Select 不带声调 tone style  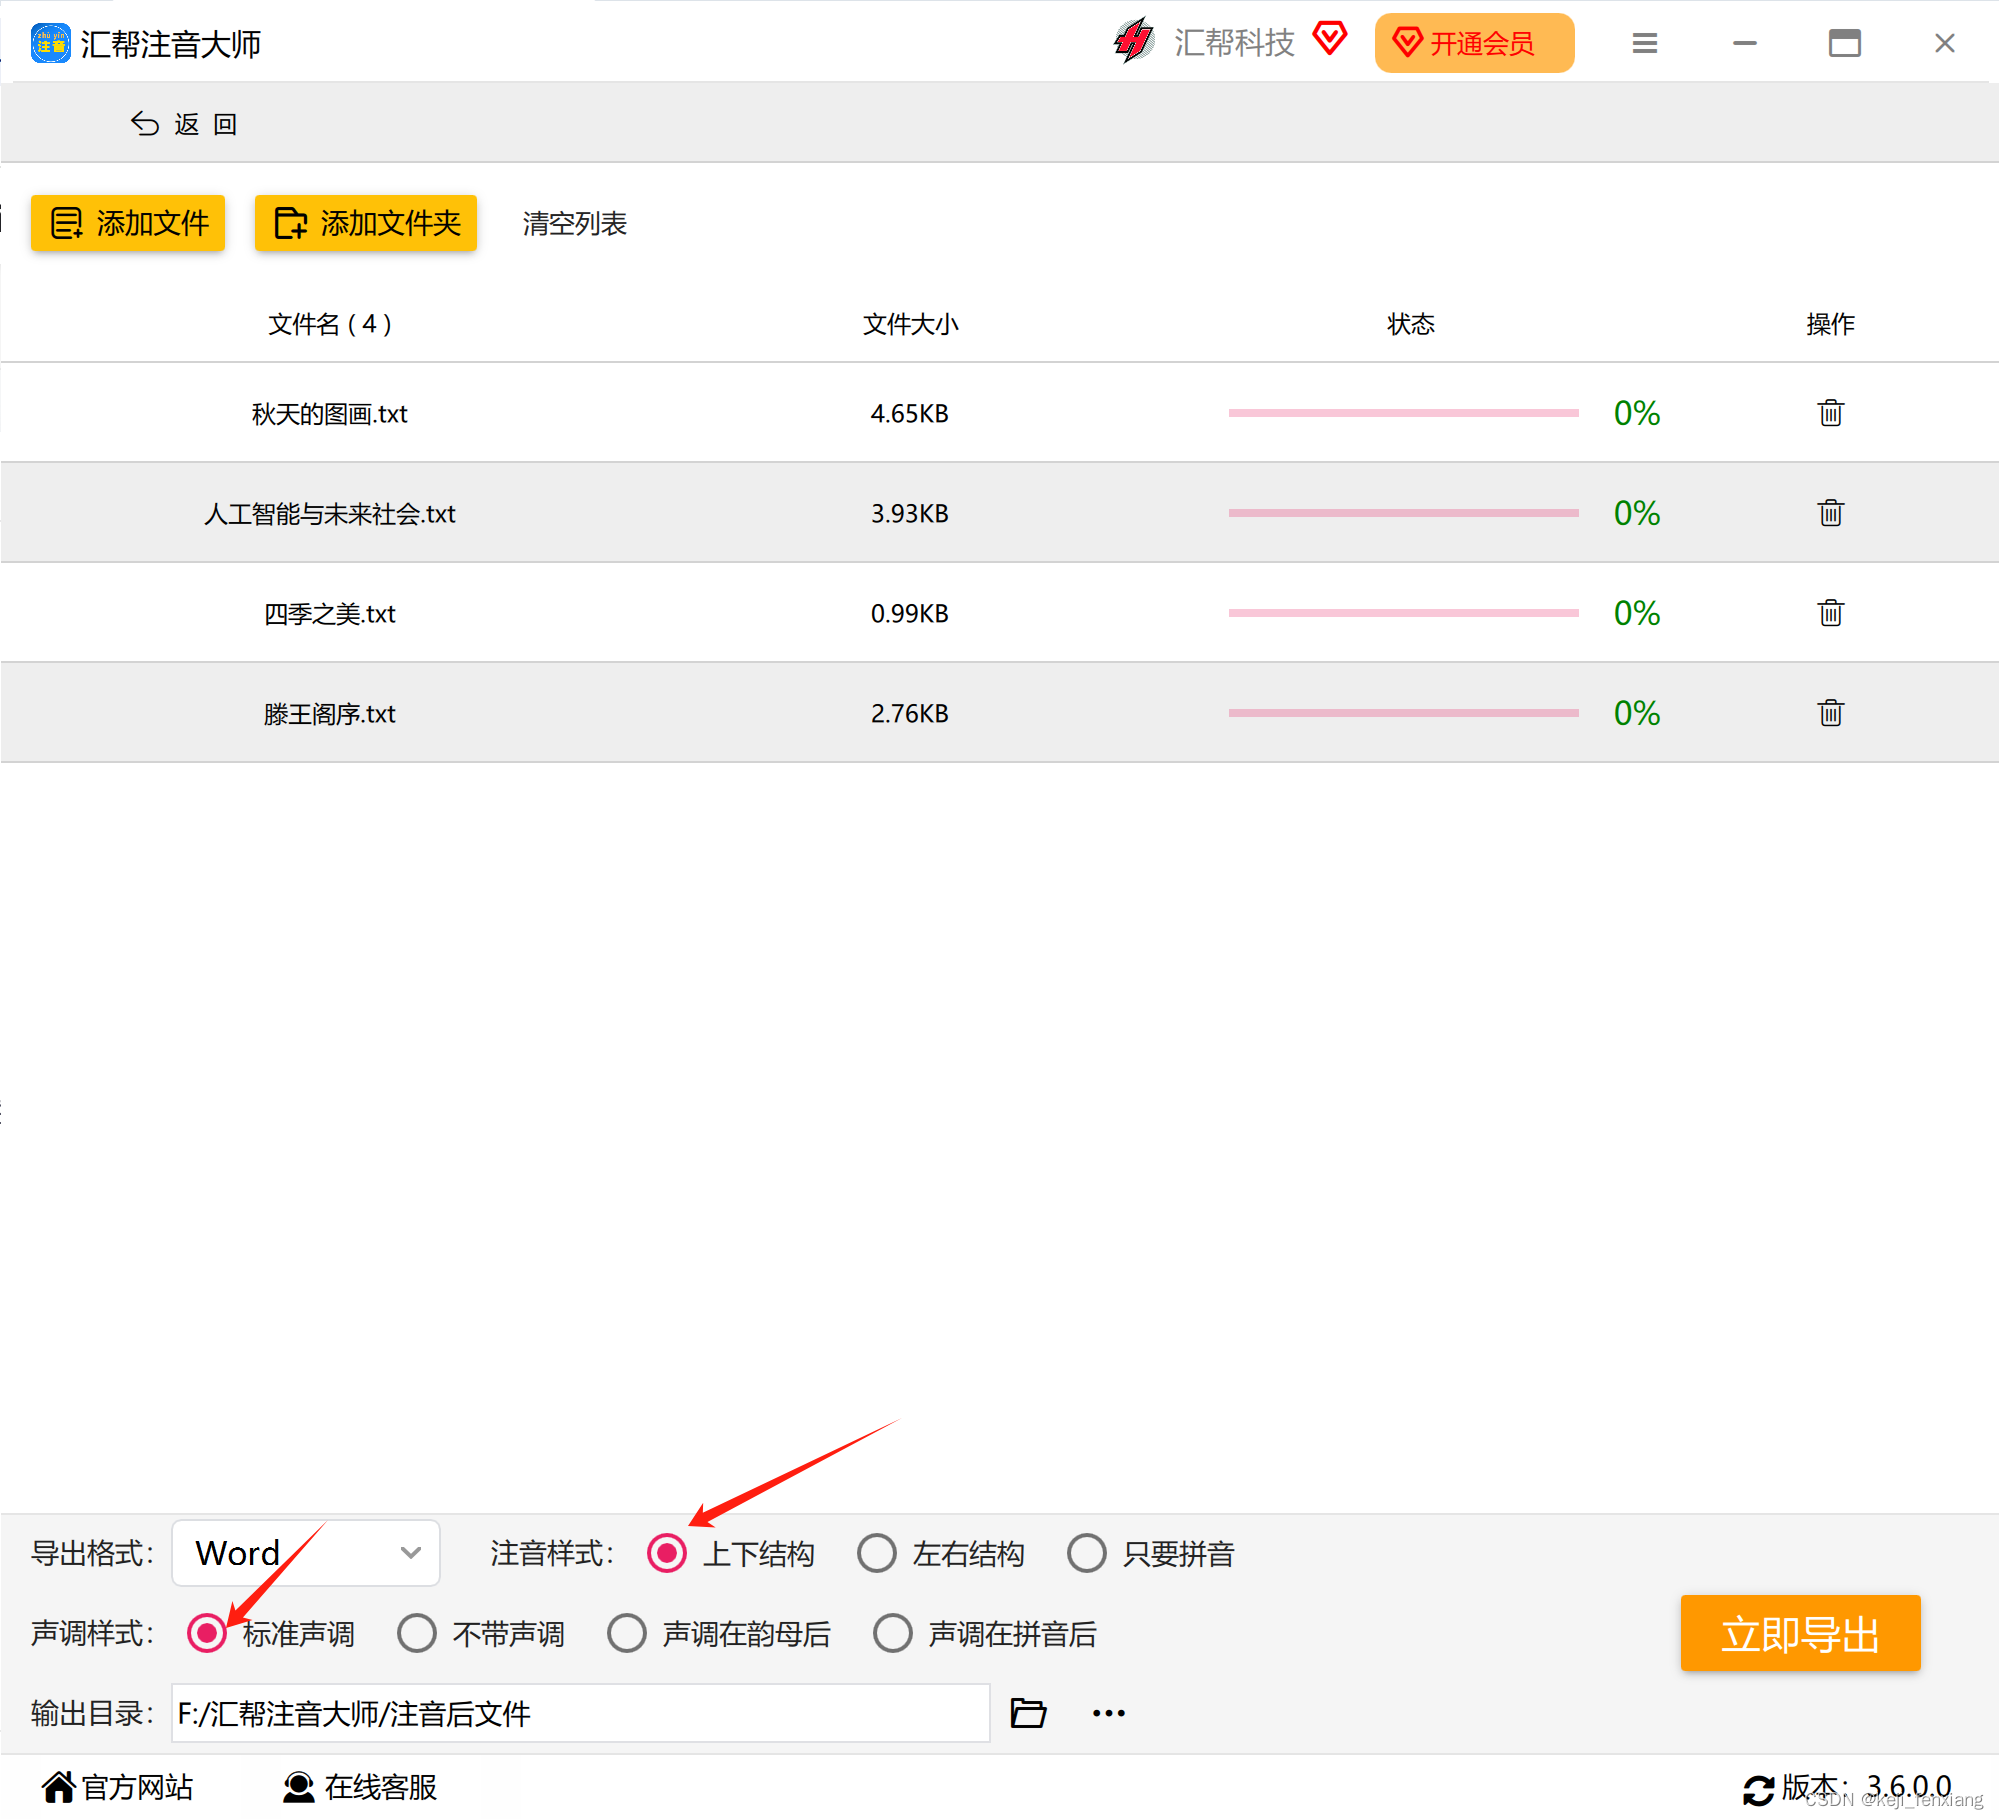(x=417, y=1633)
